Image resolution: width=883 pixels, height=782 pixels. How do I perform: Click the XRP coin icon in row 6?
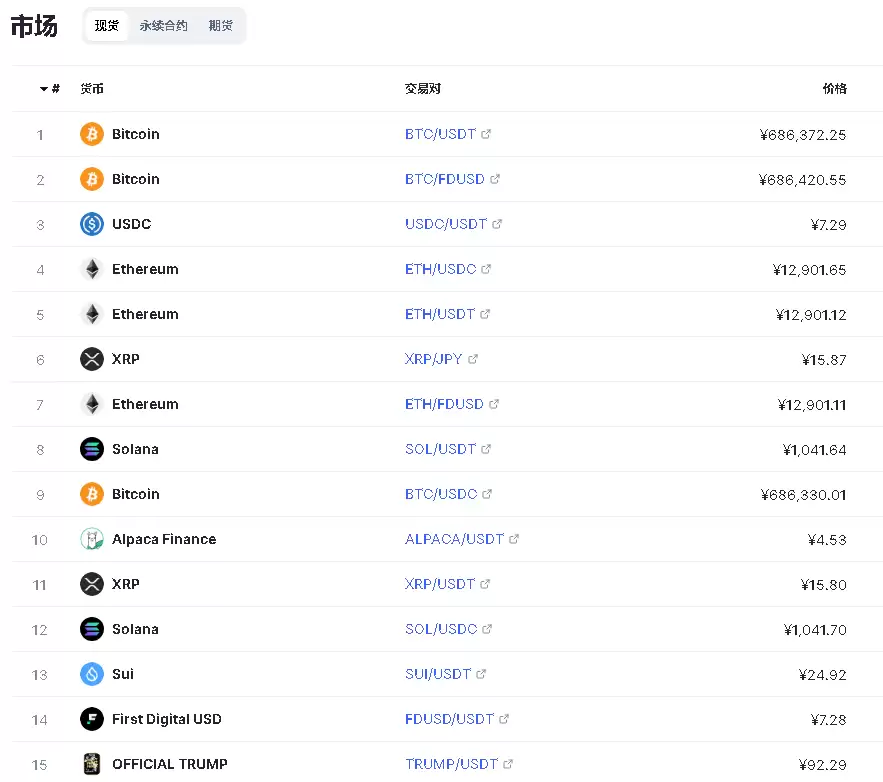(x=91, y=359)
